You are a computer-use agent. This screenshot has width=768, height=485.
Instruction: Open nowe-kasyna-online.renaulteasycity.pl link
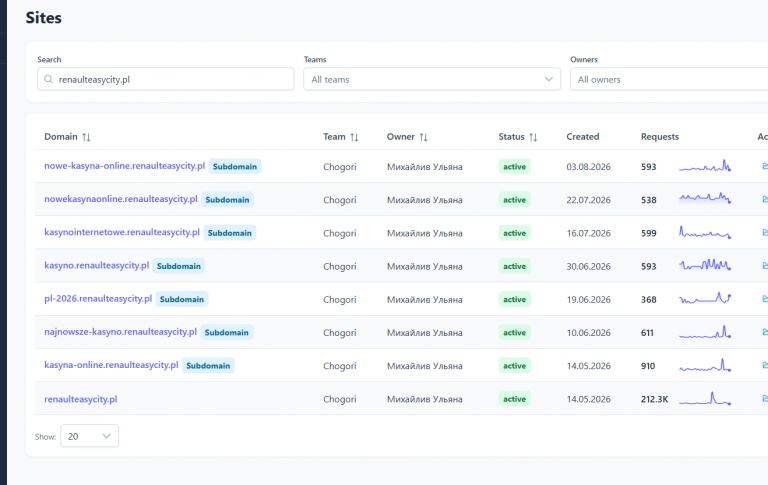coord(124,166)
